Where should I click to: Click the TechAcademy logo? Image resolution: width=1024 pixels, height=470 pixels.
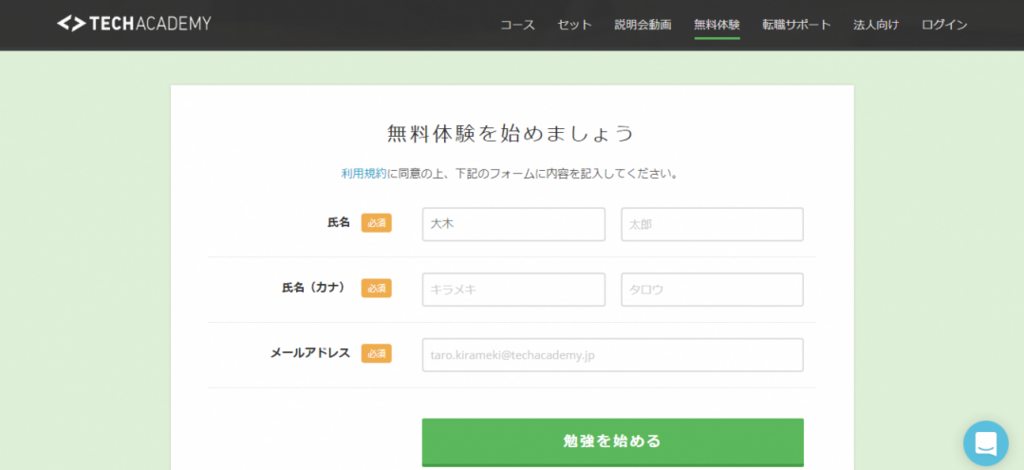[134, 24]
